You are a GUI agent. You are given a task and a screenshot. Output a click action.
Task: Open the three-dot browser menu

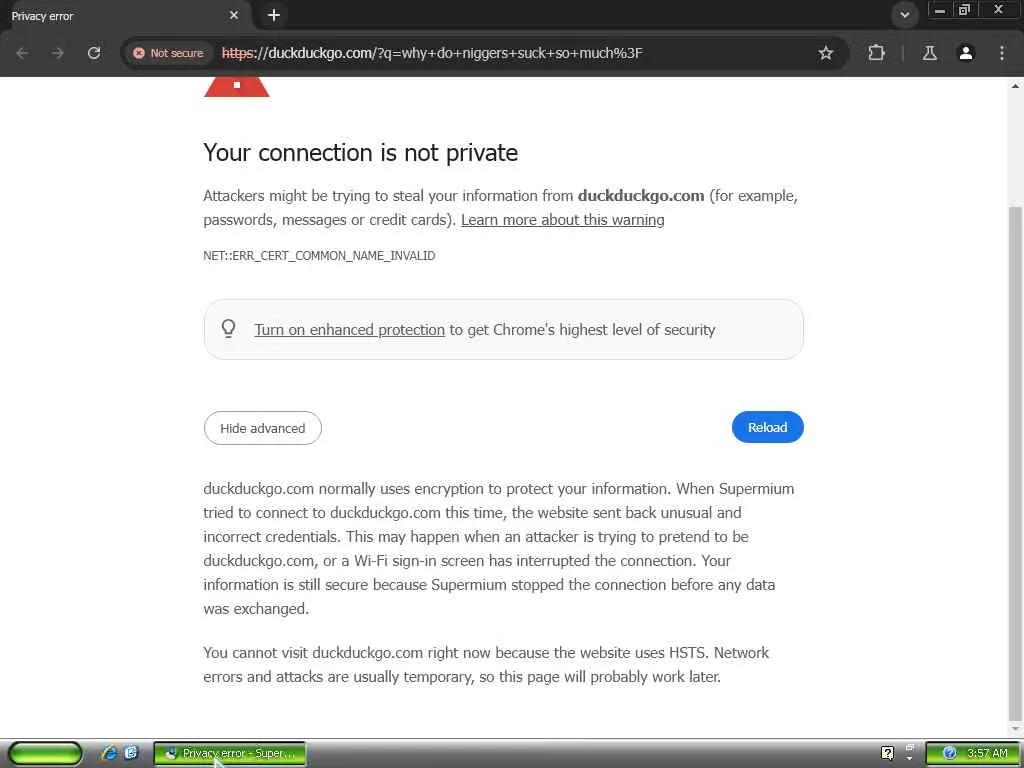[1002, 53]
